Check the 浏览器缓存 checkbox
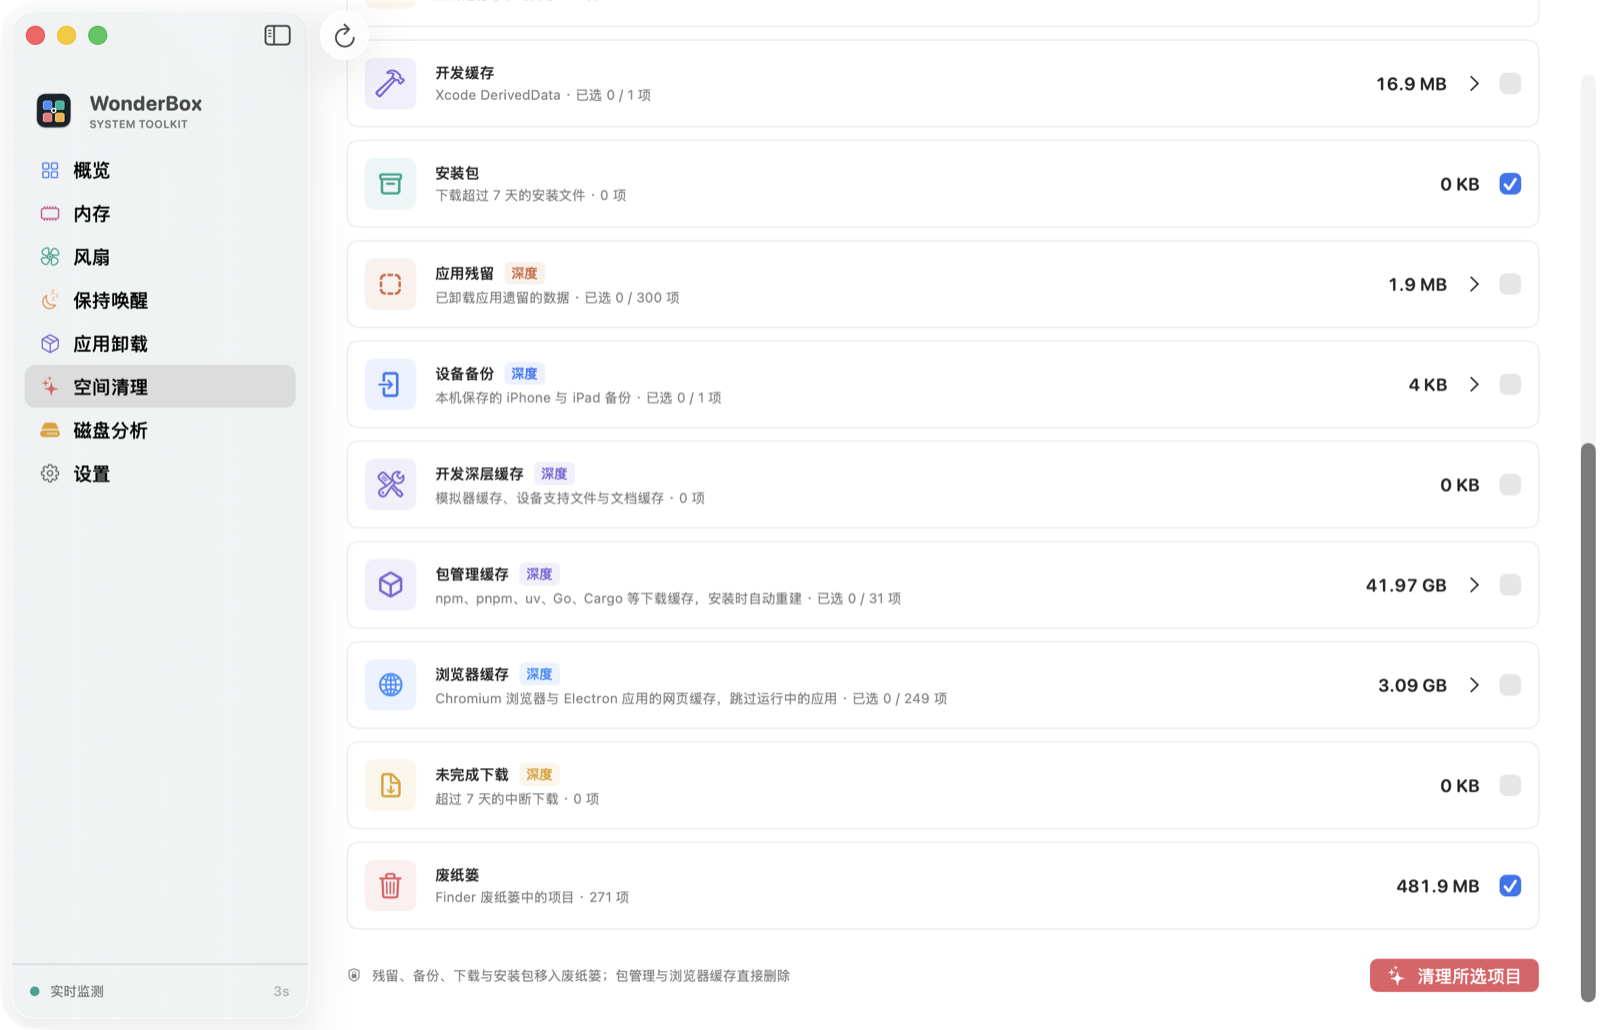 (x=1510, y=685)
